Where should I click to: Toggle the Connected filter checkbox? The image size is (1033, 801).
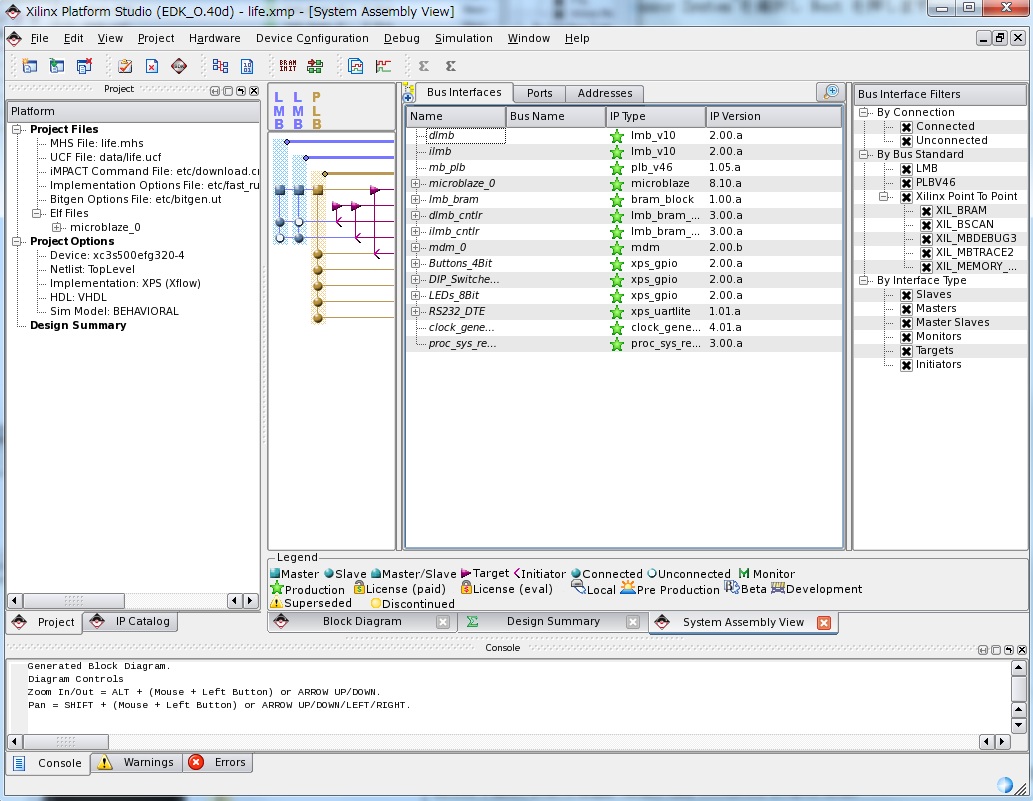coord(907,127)
